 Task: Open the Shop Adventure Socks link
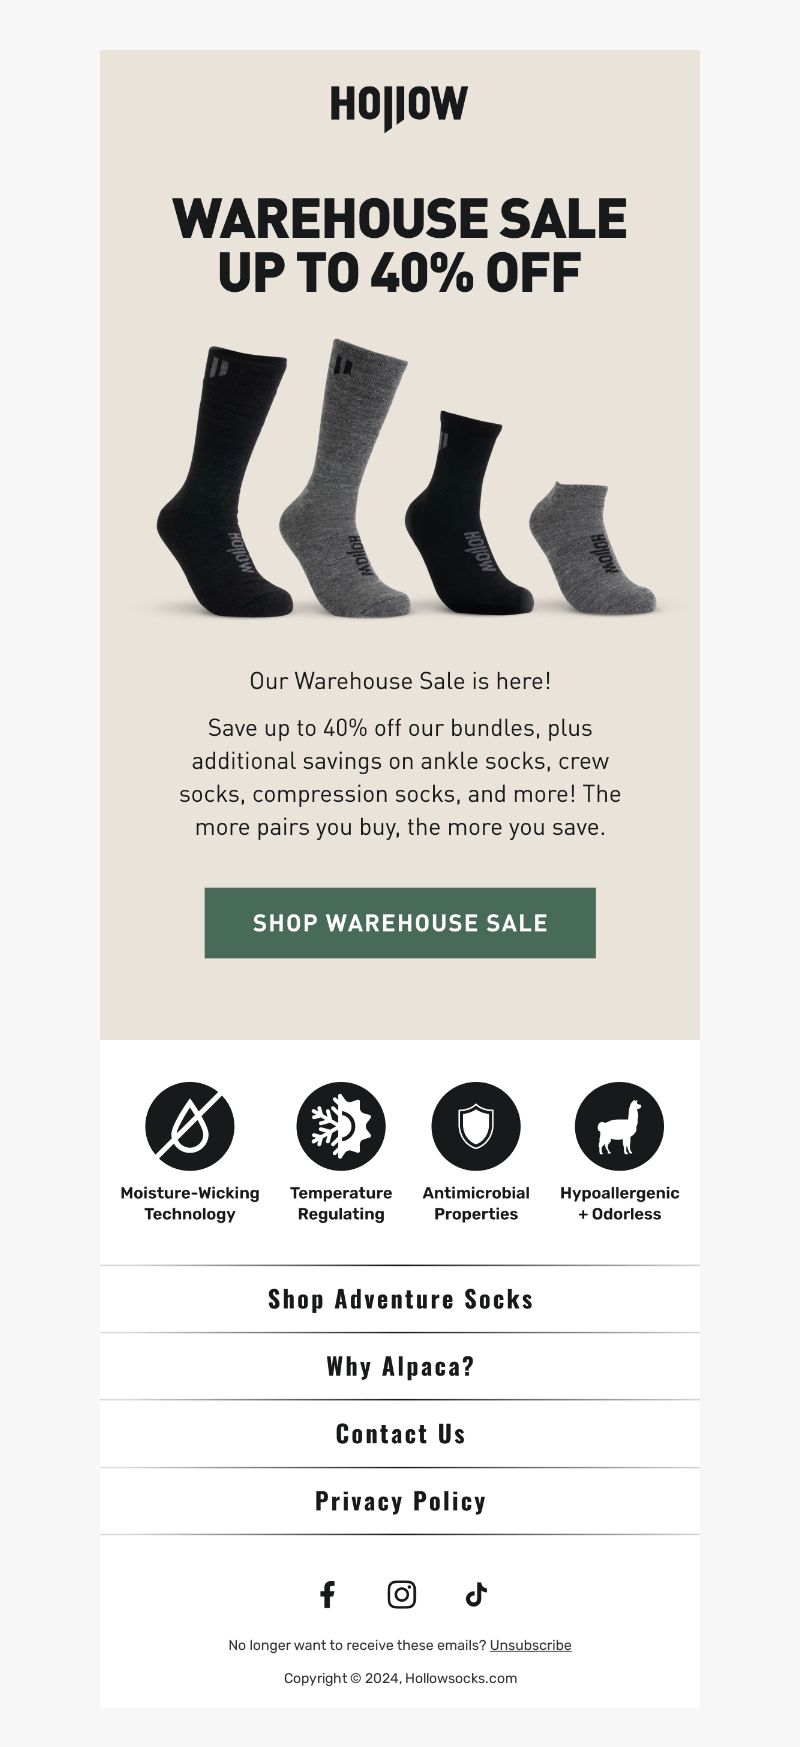pos(400,1299)
